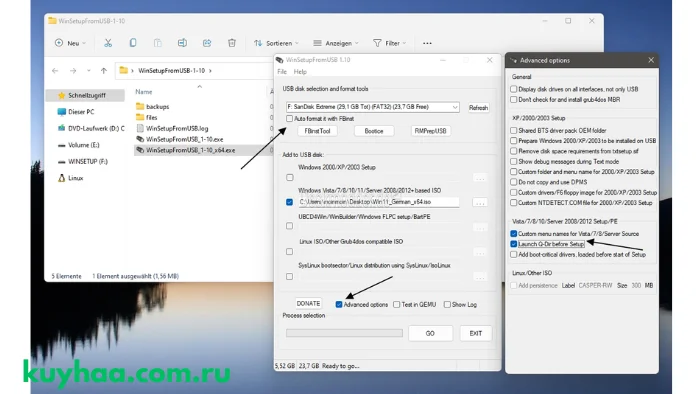Click the Refresh button
This screenshot has height=394, width=700.
478,108
